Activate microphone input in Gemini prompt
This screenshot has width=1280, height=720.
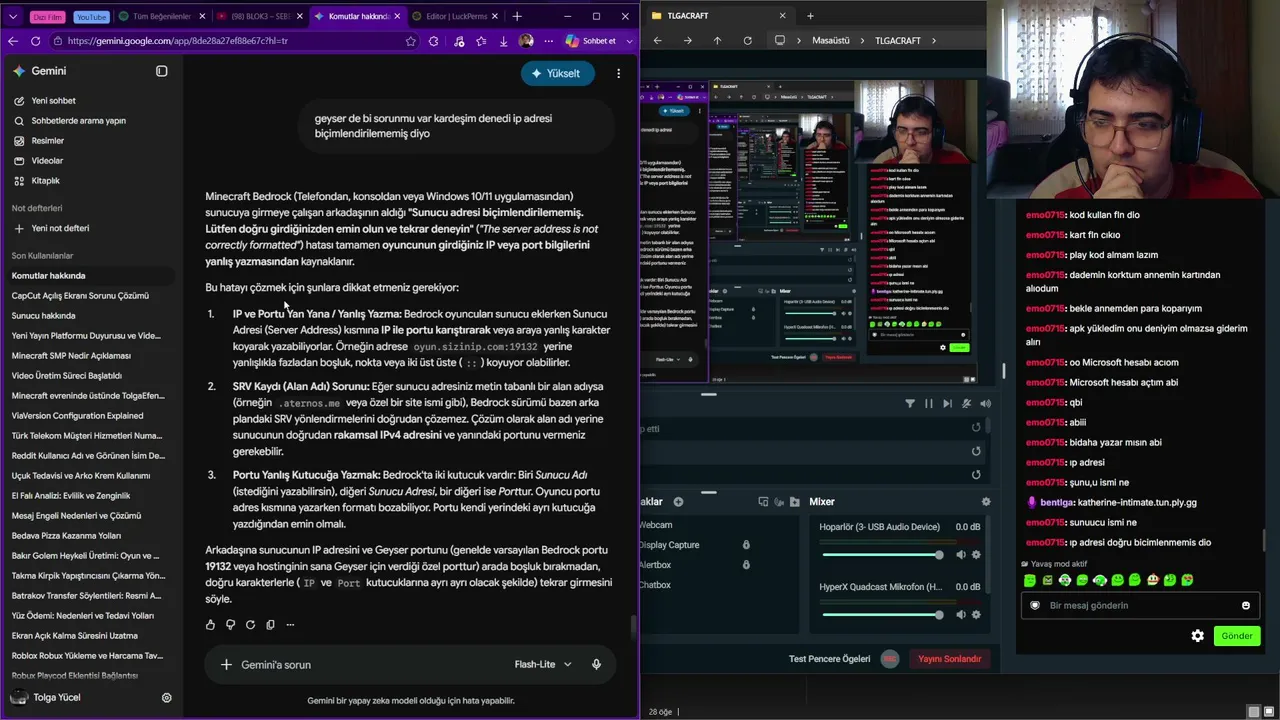point(596,665)
